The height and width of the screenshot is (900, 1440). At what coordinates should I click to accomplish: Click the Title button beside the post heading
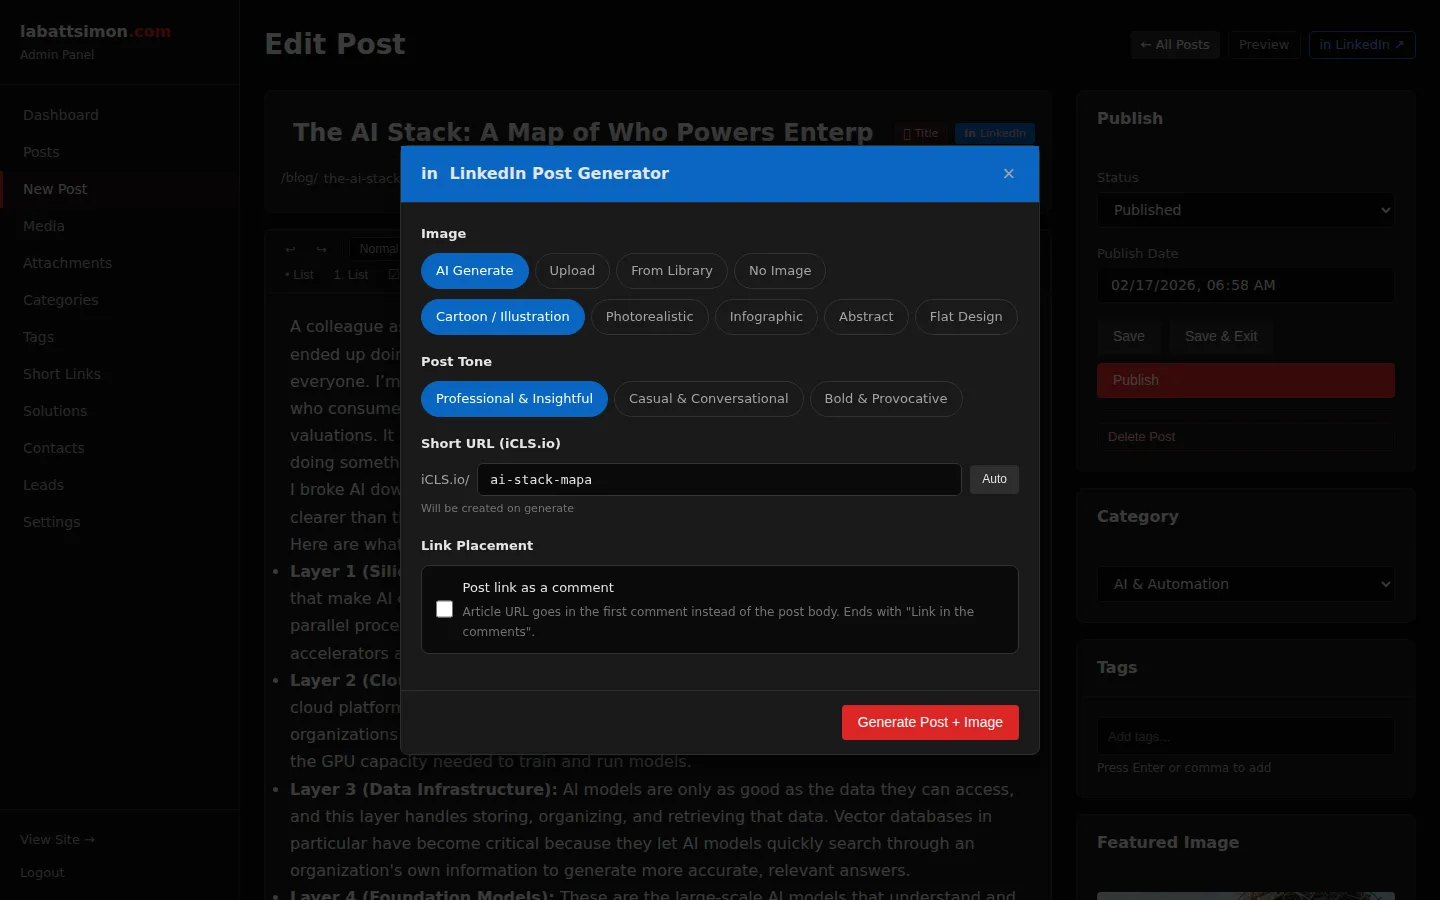pyautogui.click(x=920, y=133)
